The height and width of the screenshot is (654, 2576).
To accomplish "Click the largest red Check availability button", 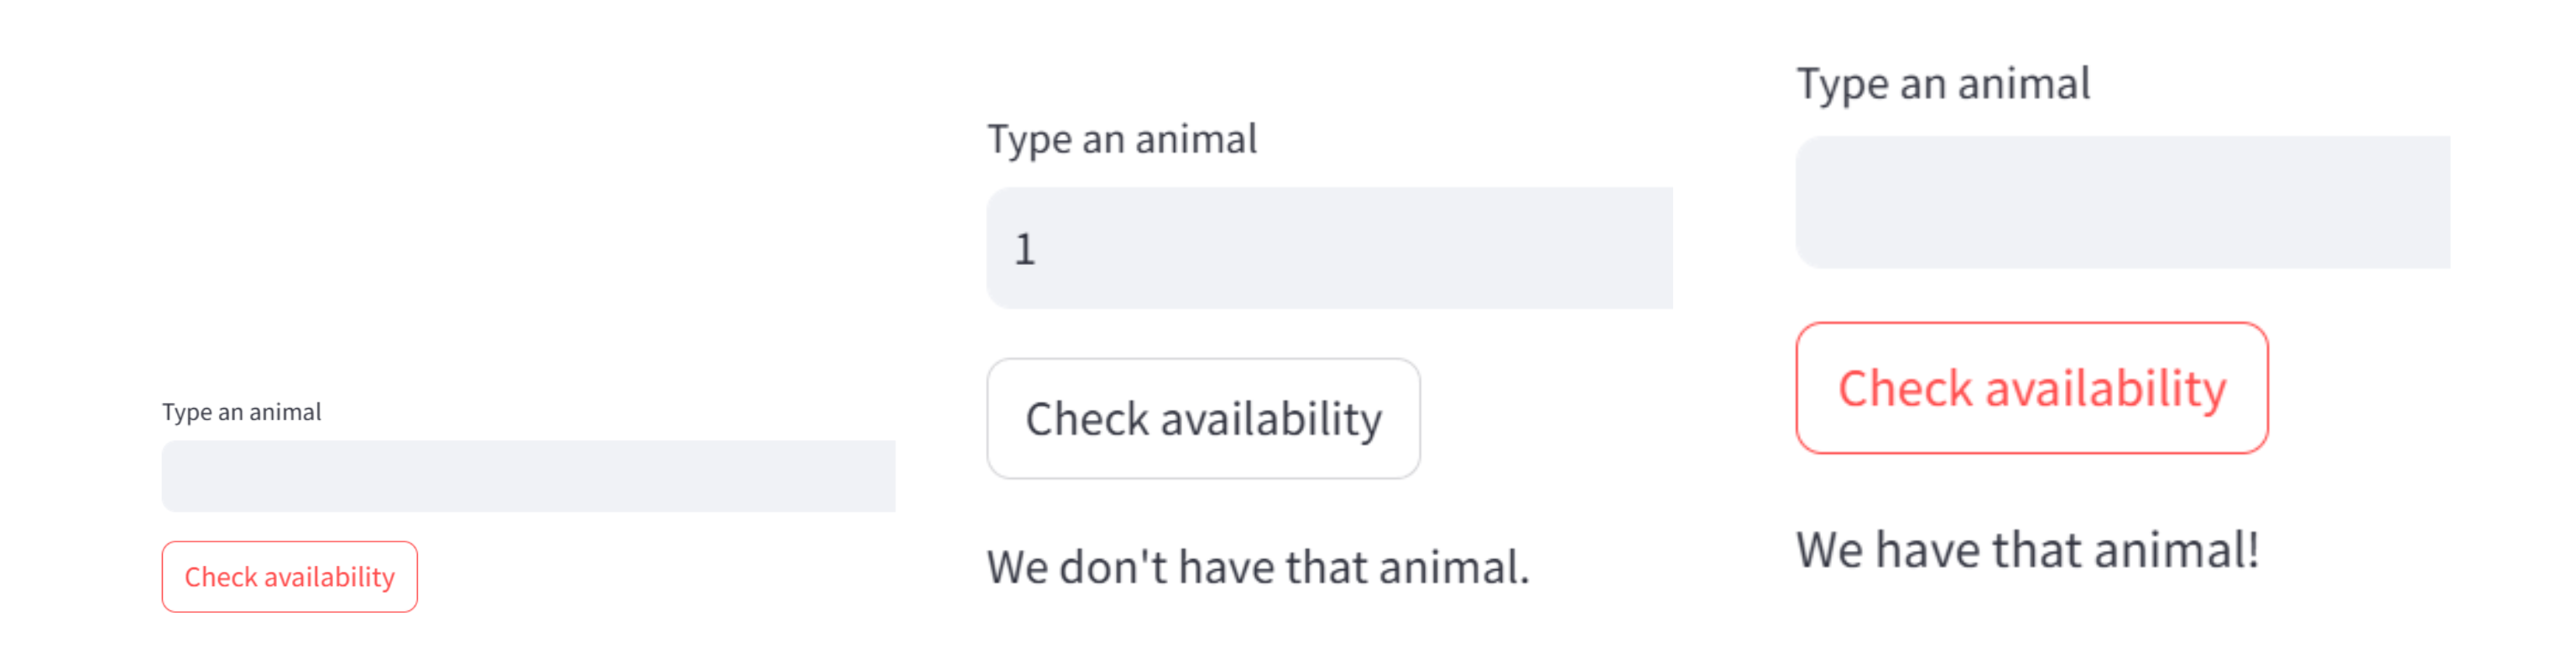I will 2031,388.
